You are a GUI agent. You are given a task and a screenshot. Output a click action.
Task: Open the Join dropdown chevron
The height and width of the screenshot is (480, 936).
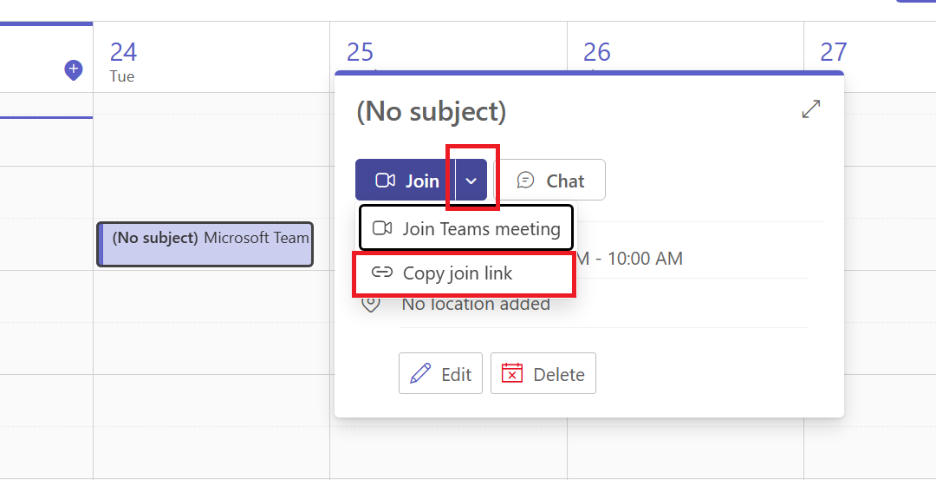pos(472,180)
